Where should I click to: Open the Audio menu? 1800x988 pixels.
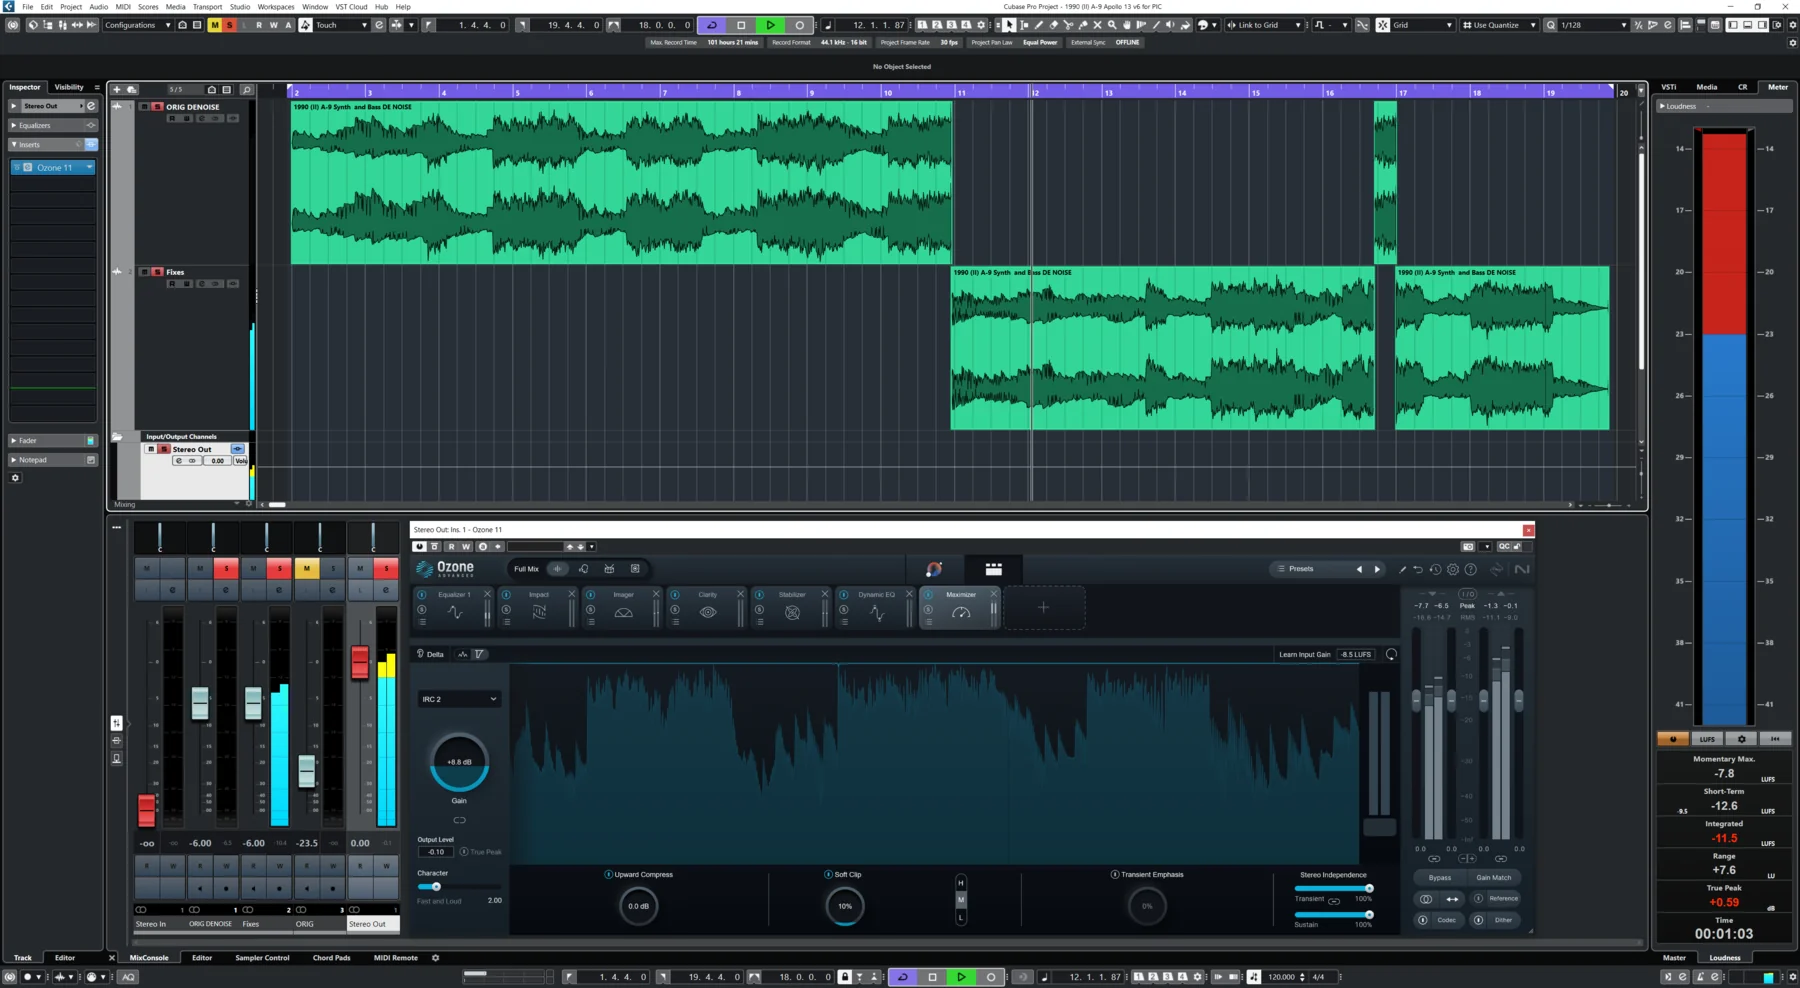(98, 6)
